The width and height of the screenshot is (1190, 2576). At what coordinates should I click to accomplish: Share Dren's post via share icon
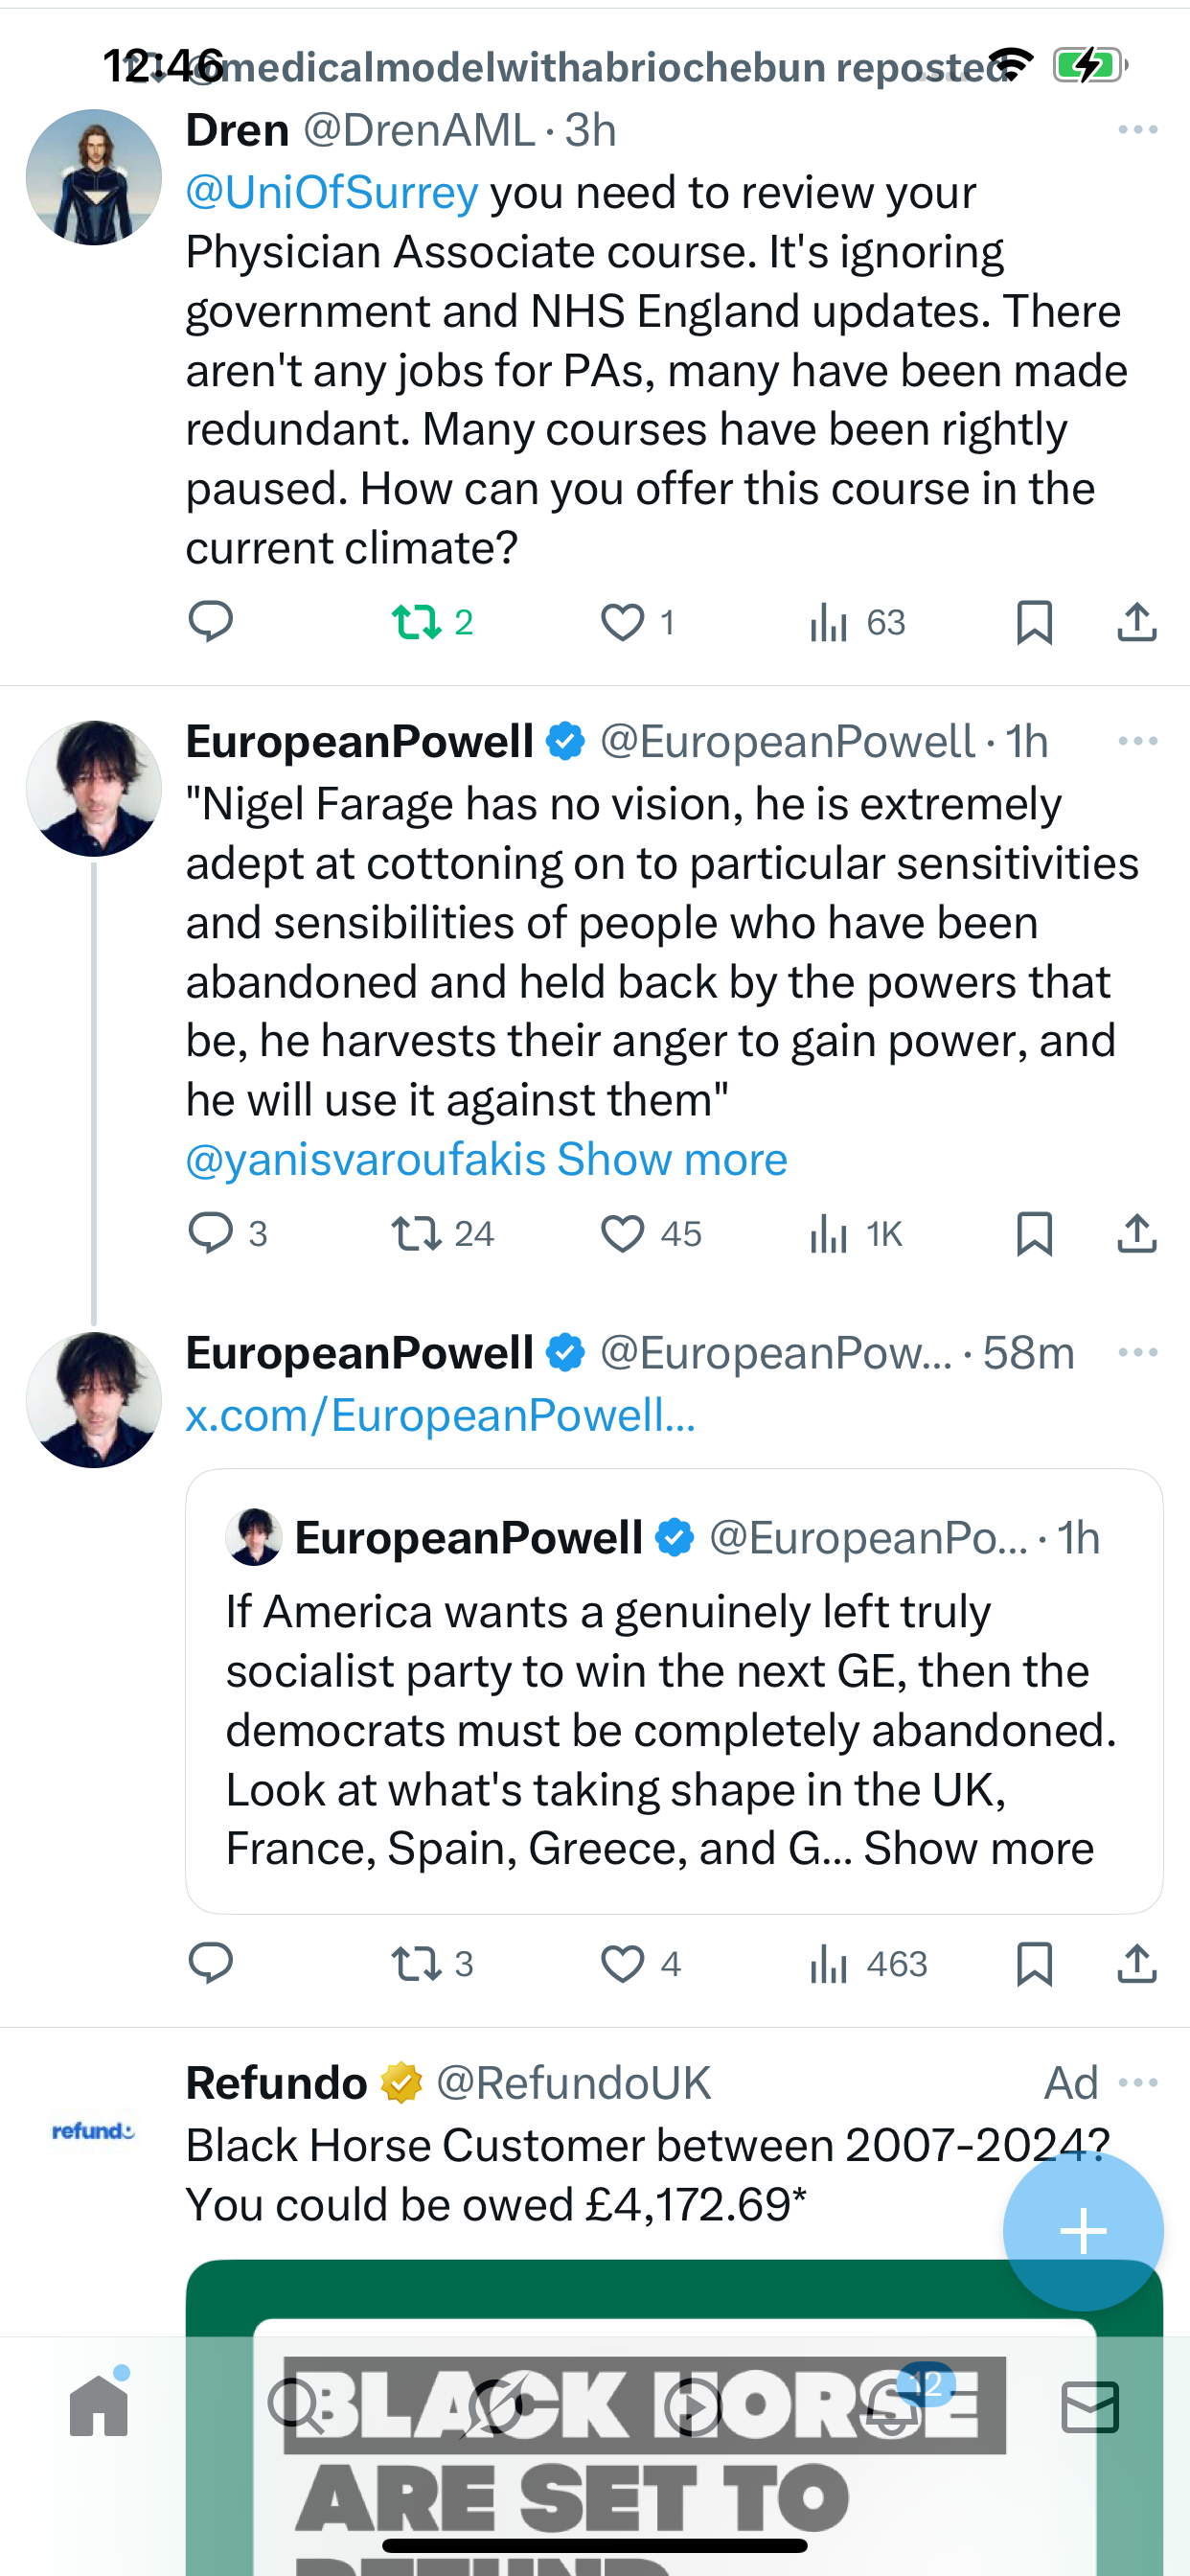pos(1136,622)
